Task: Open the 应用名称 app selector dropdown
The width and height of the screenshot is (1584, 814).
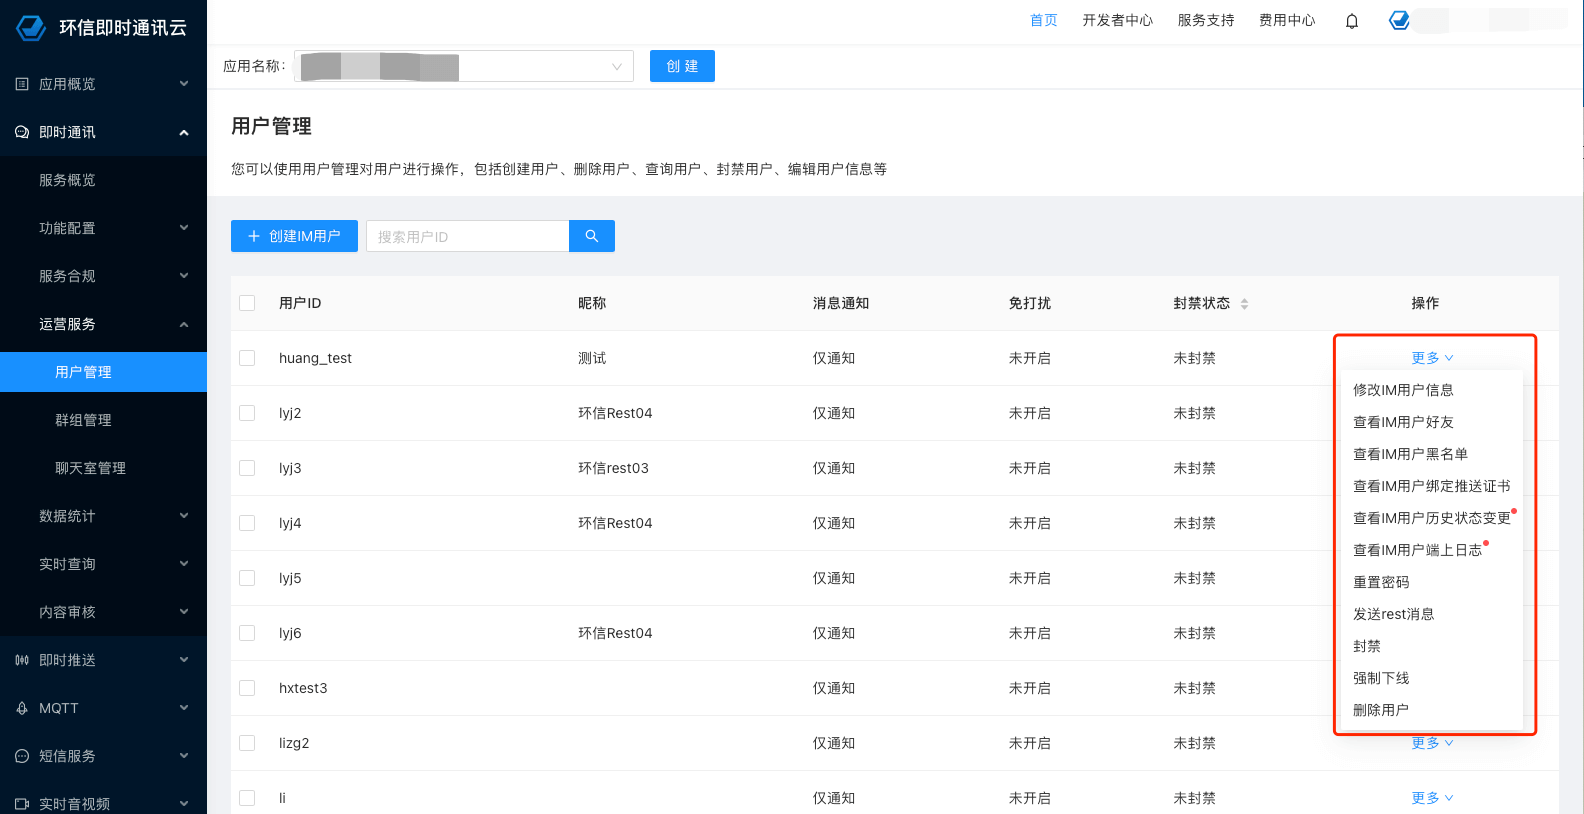Action: (464, 66)
